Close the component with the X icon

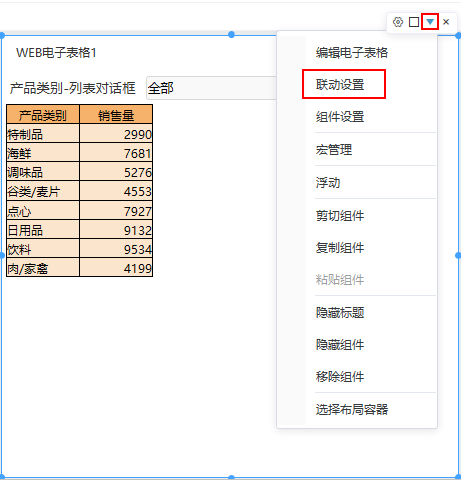click(446, 22)
